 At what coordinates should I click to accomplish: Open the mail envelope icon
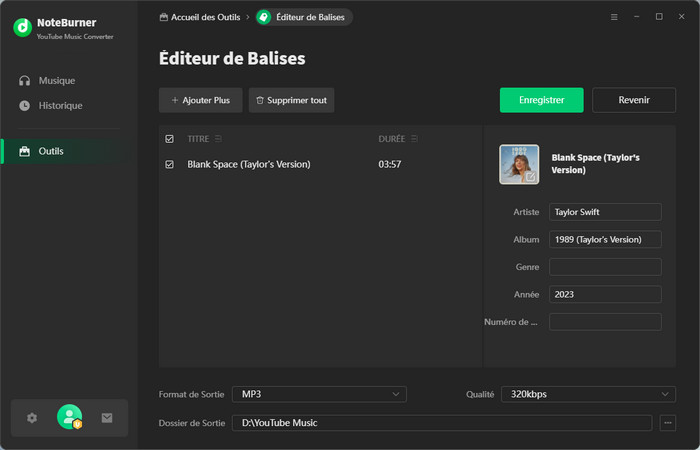(107, 418)
